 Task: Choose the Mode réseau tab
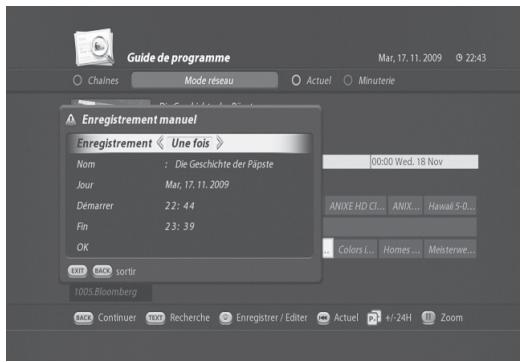205,80
